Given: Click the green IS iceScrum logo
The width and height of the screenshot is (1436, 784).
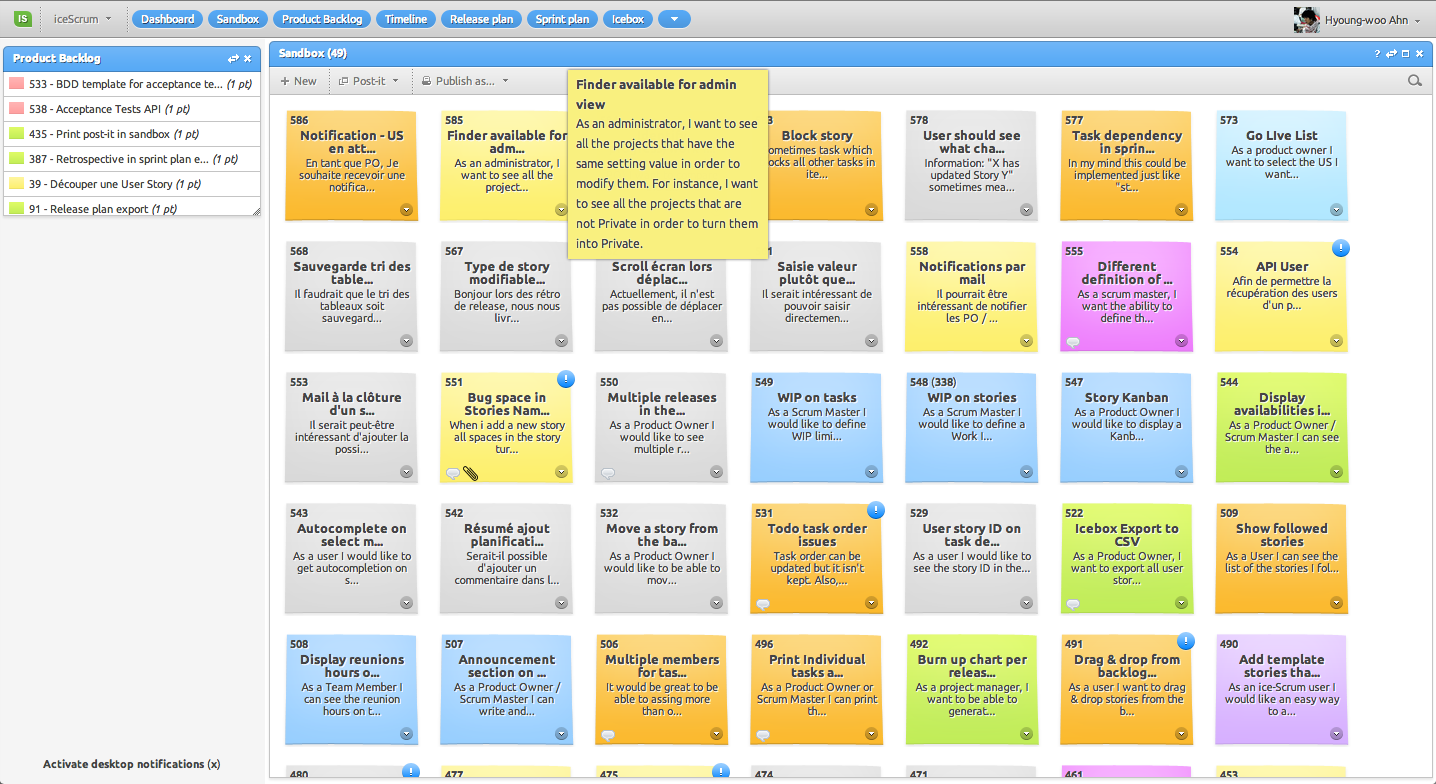Looking at the screenshot, I should click(x=22, y=19).
